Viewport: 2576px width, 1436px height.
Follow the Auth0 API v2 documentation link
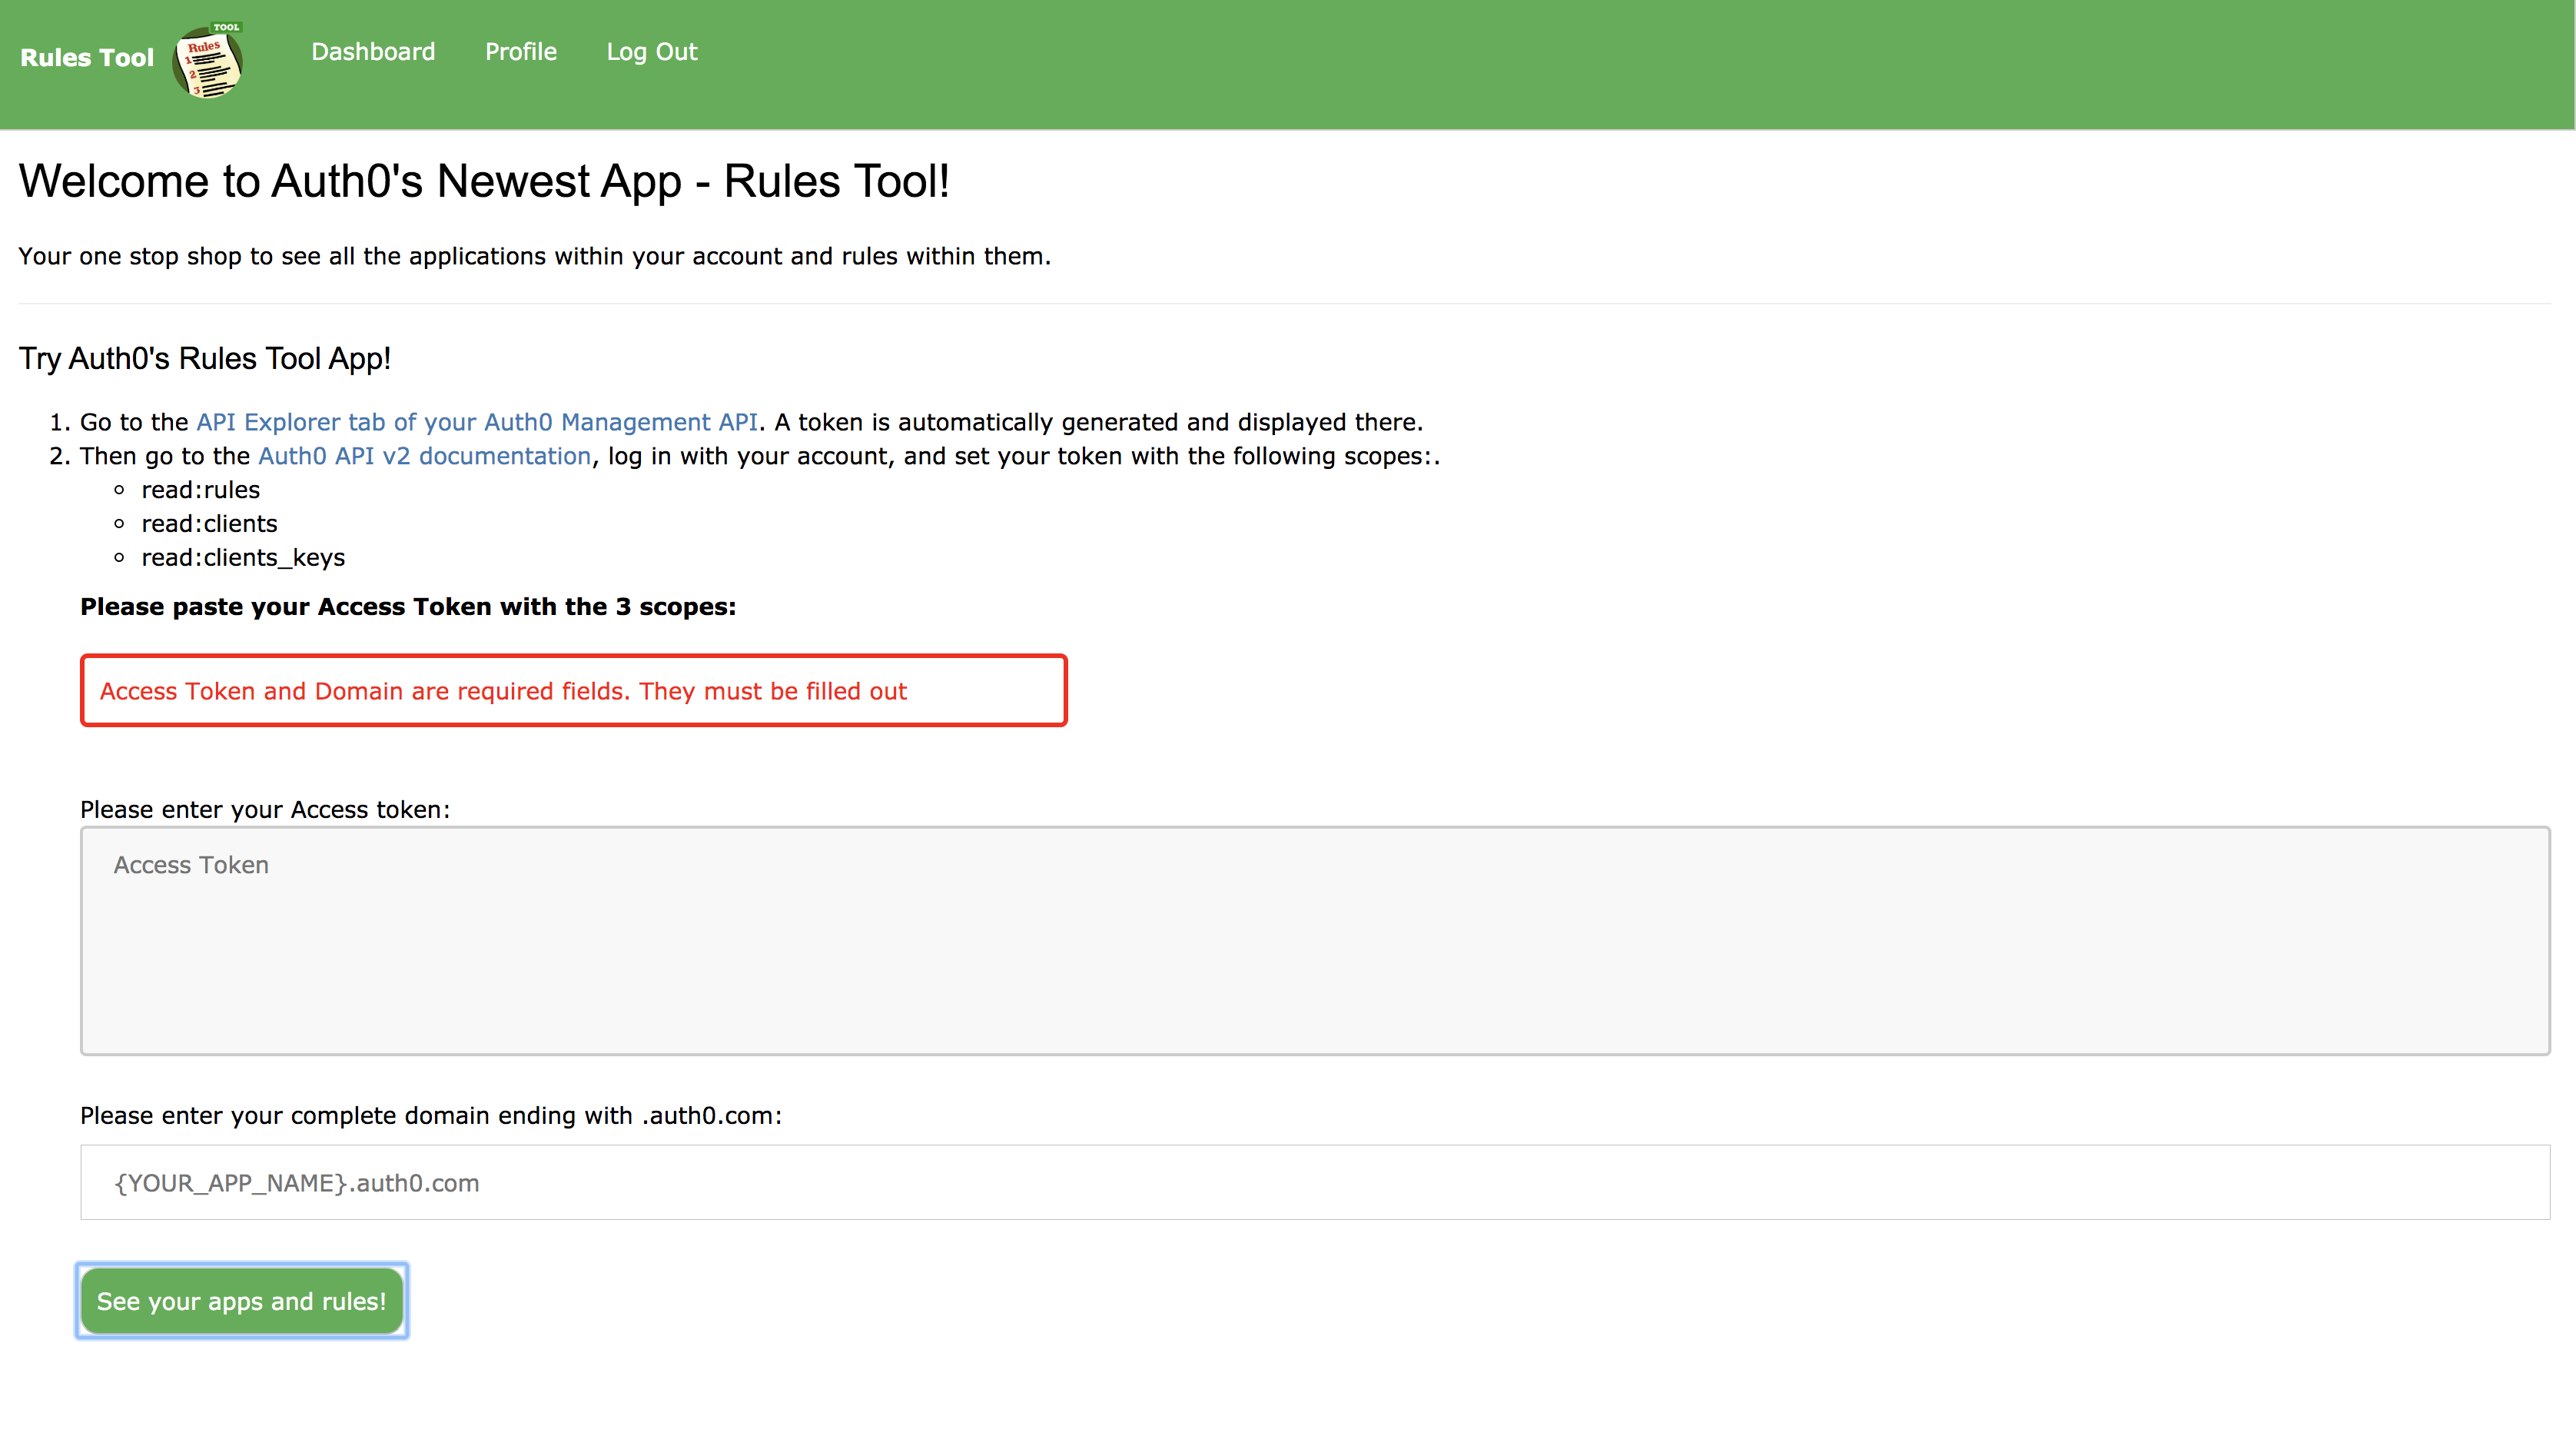(x=424, y=456)
